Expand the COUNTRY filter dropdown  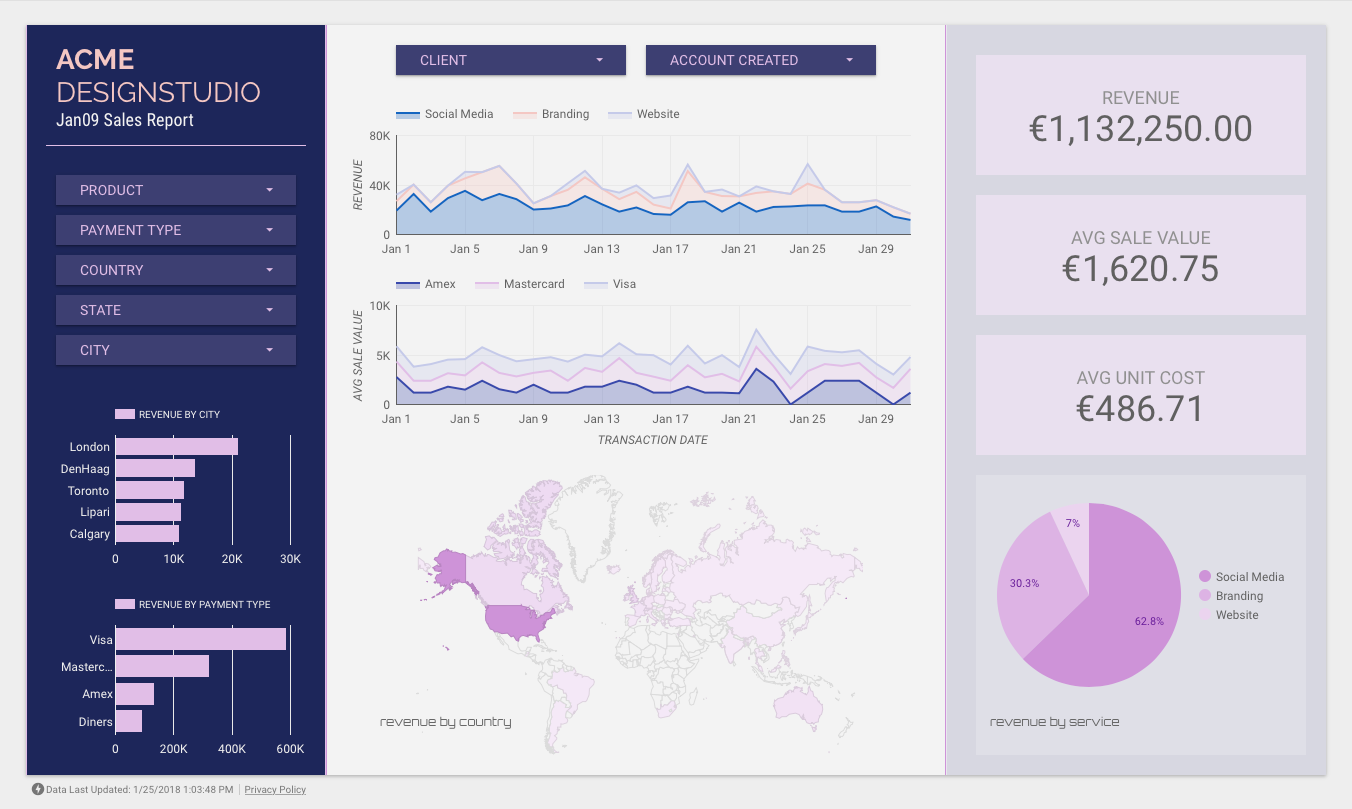[176, 270]
